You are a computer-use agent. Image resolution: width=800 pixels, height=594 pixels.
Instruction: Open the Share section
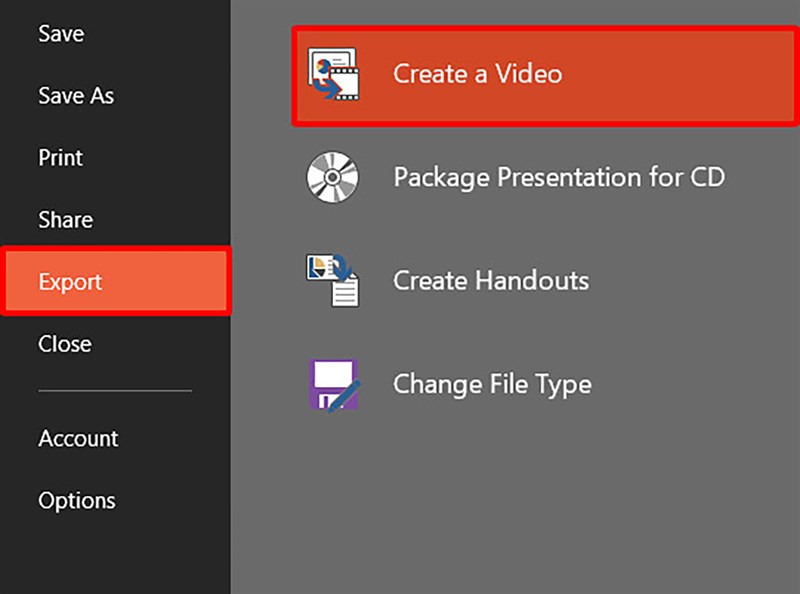pos(64,219)
